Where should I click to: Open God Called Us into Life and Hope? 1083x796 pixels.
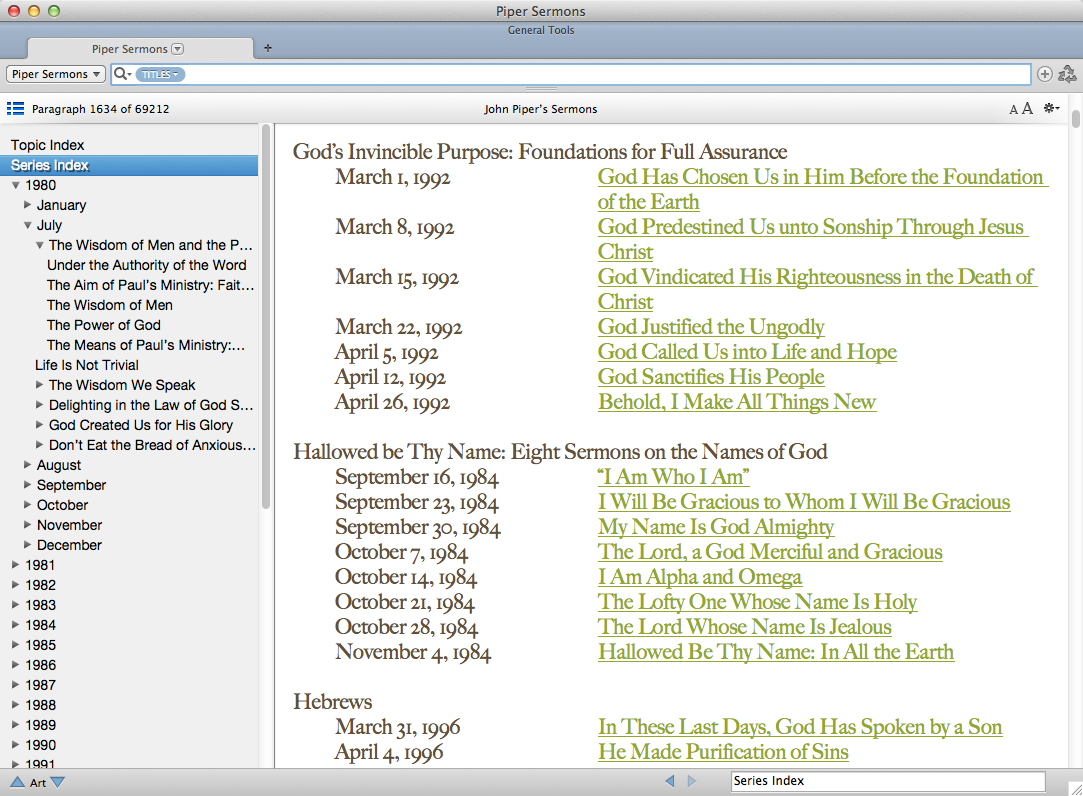coord(747,352)
